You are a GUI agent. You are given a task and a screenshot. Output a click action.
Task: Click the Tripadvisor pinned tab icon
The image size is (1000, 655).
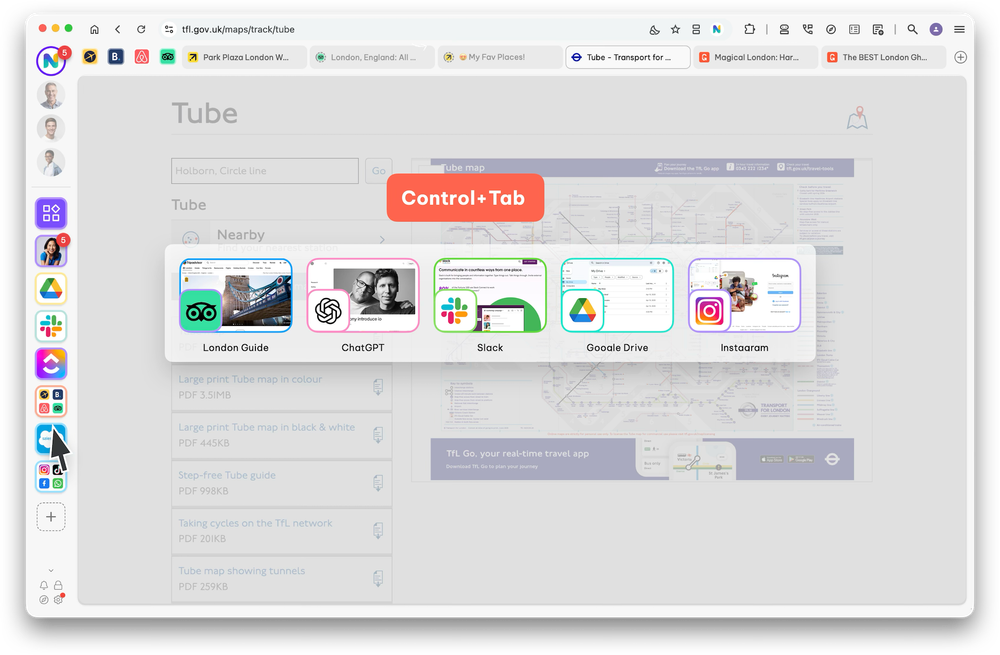[x=167, y=57]
